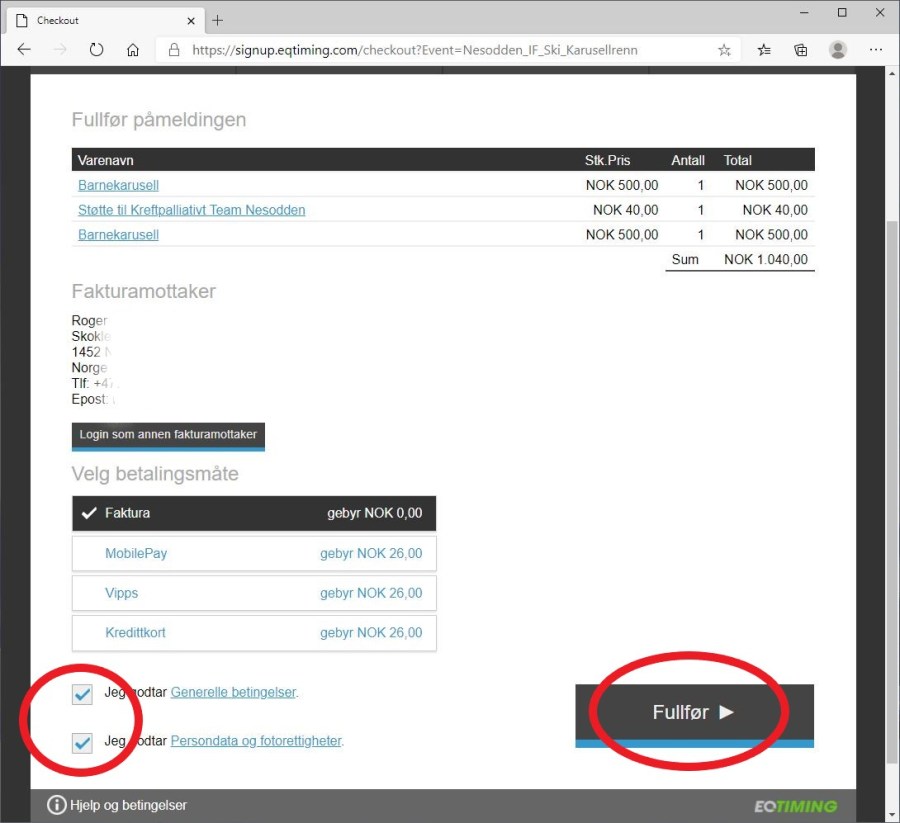This screenshot has width=900, height=823.
Task: Open browser settings and more menu
Action: pyautogui.click(x=876, y=50)
